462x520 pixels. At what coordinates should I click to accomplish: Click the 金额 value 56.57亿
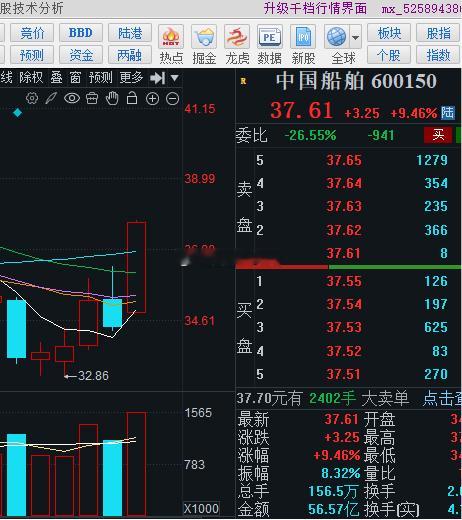[333, 509]
